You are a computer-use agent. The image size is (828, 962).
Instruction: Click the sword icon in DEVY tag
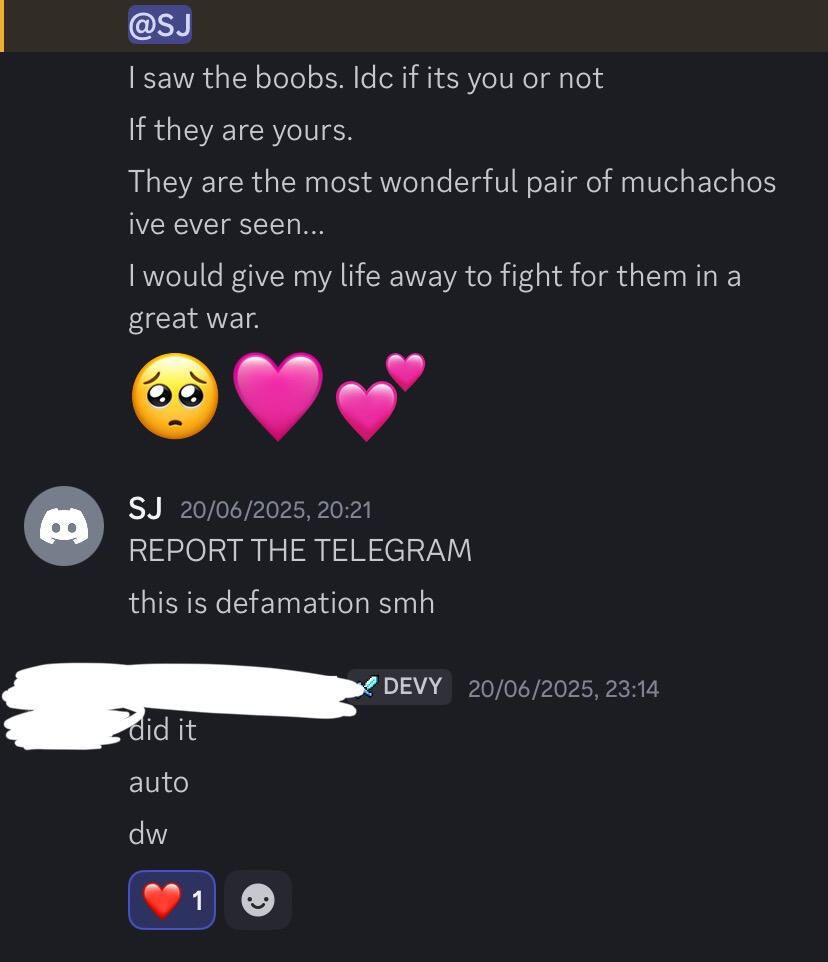367,687
